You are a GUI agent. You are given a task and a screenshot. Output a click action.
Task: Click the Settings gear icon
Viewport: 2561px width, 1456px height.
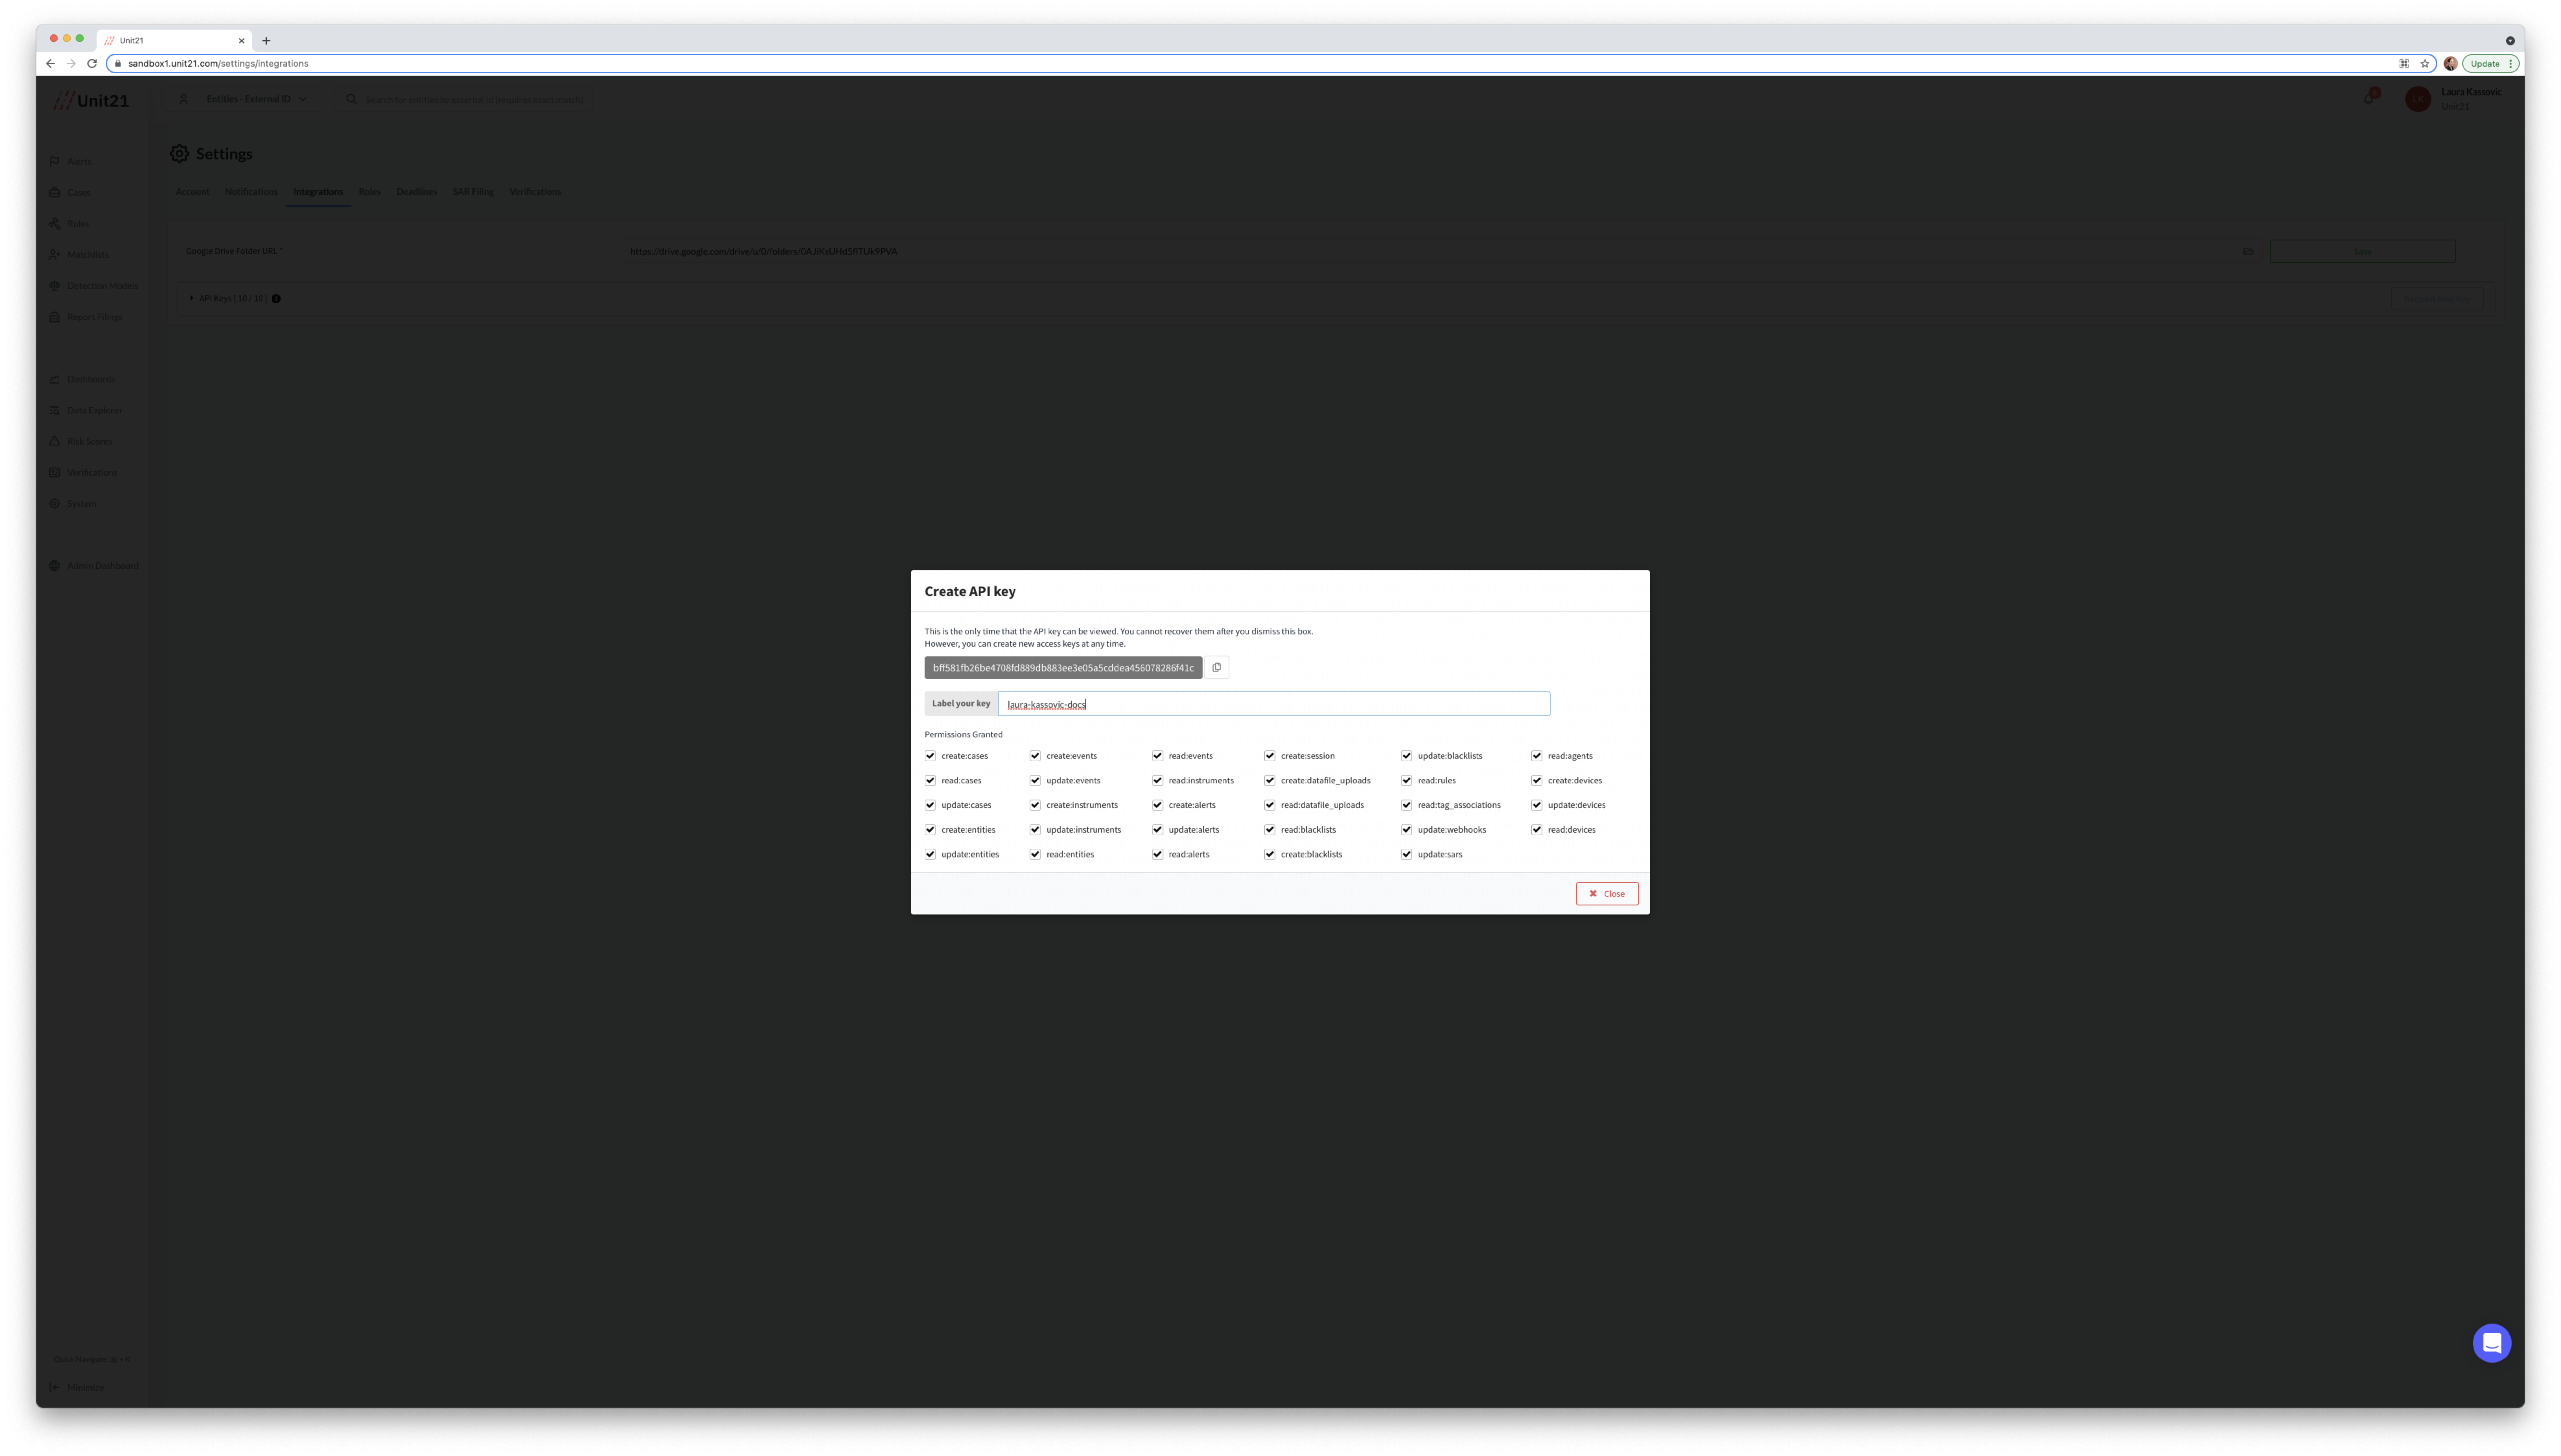click(179, 154)
